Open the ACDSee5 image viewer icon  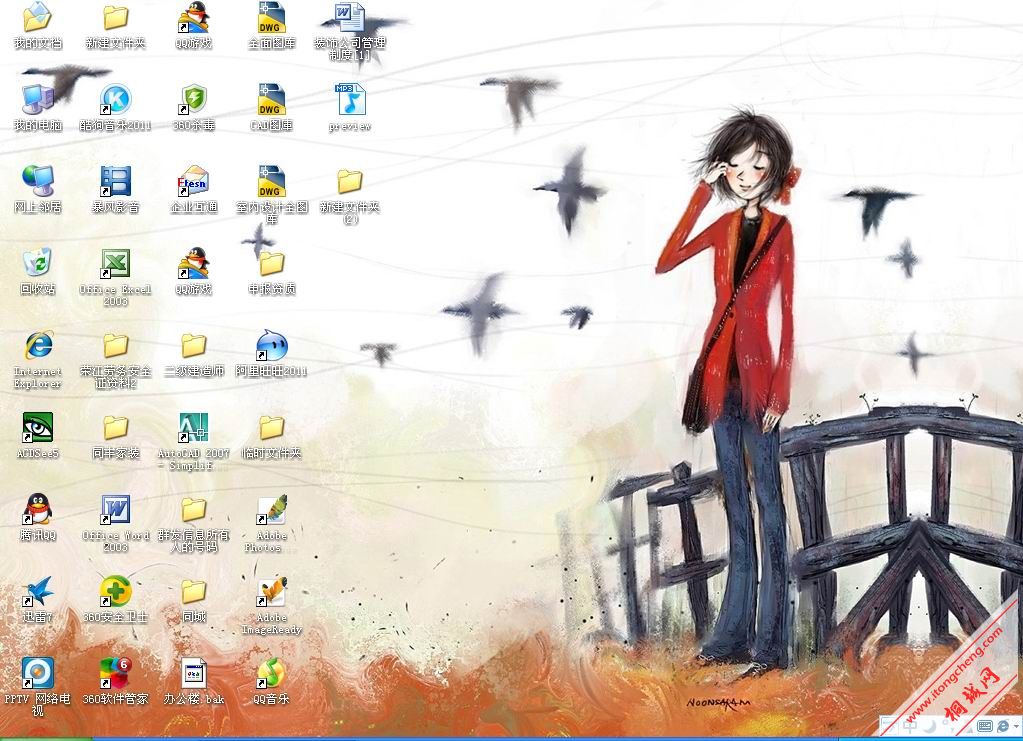coord(38,428)
